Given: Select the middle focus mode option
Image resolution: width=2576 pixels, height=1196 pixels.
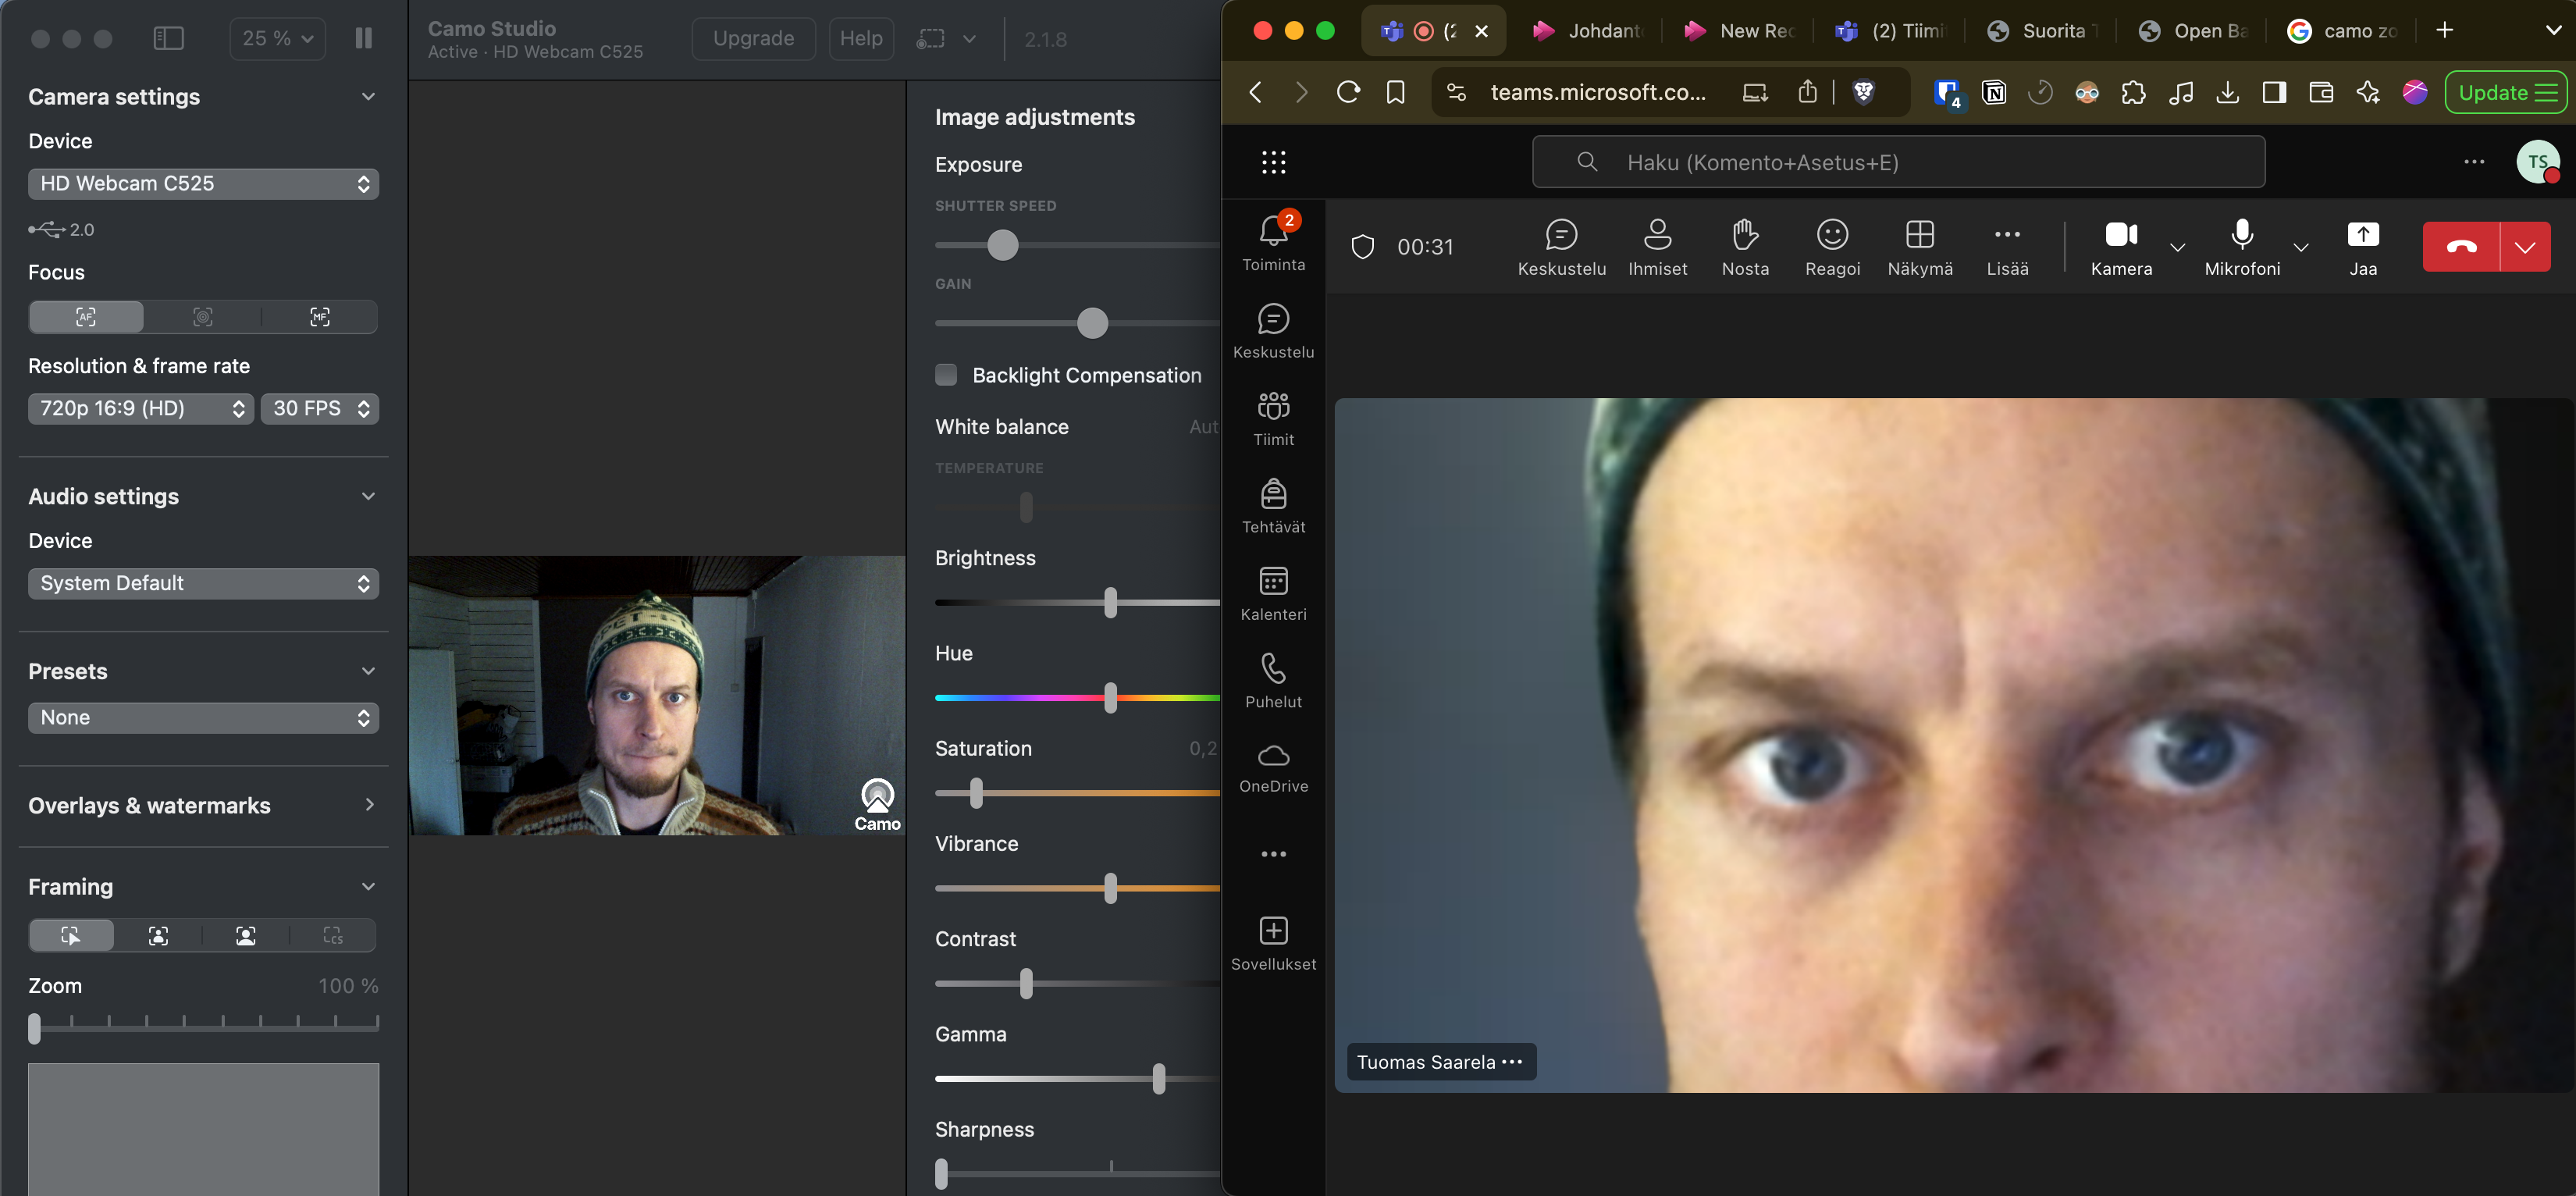Looking at the screenshot, I should (203, 317).
